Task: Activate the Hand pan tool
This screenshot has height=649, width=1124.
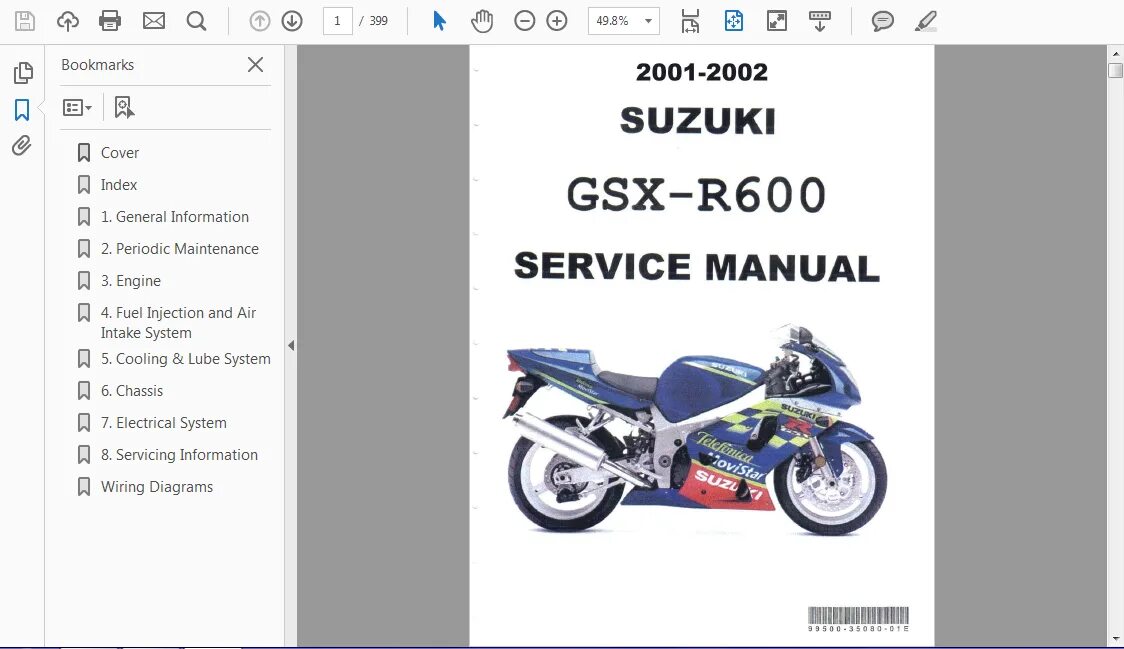Action: tap(482, 21)
